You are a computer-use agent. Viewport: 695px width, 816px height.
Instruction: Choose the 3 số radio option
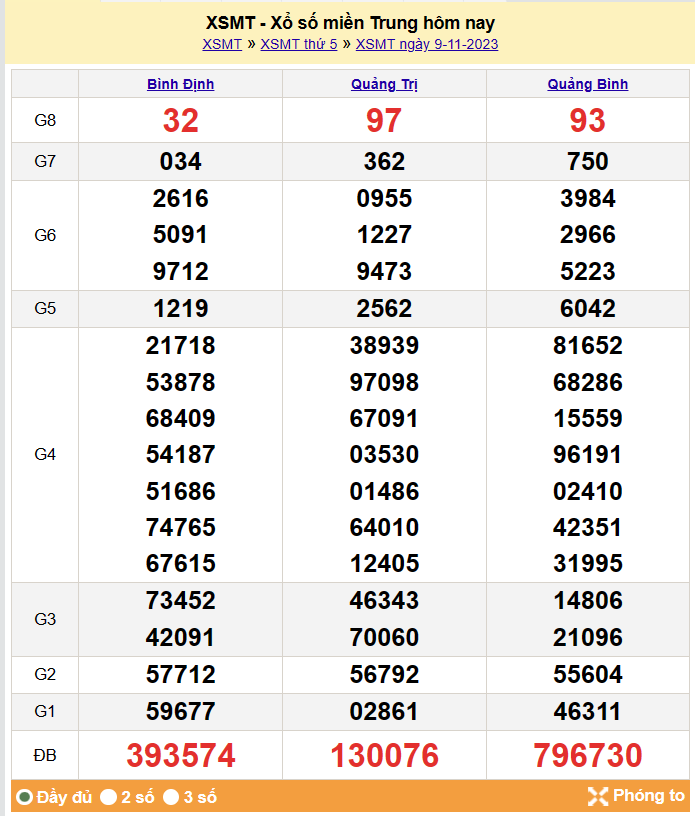point(171,797)
